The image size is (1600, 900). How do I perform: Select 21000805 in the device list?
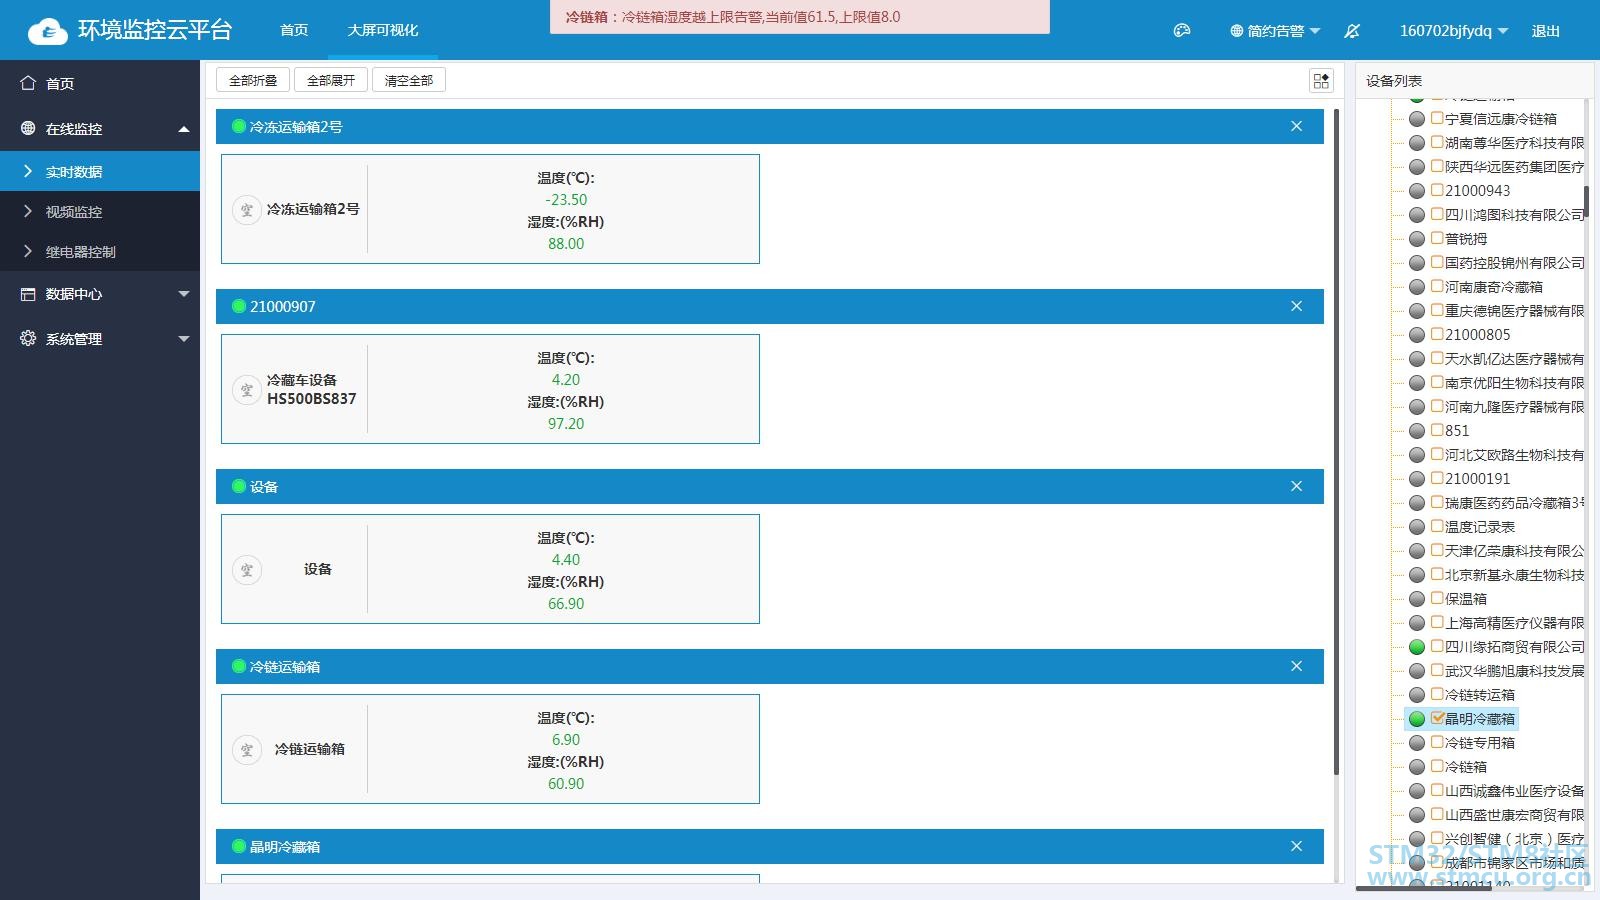click(x=1477, y=335)
